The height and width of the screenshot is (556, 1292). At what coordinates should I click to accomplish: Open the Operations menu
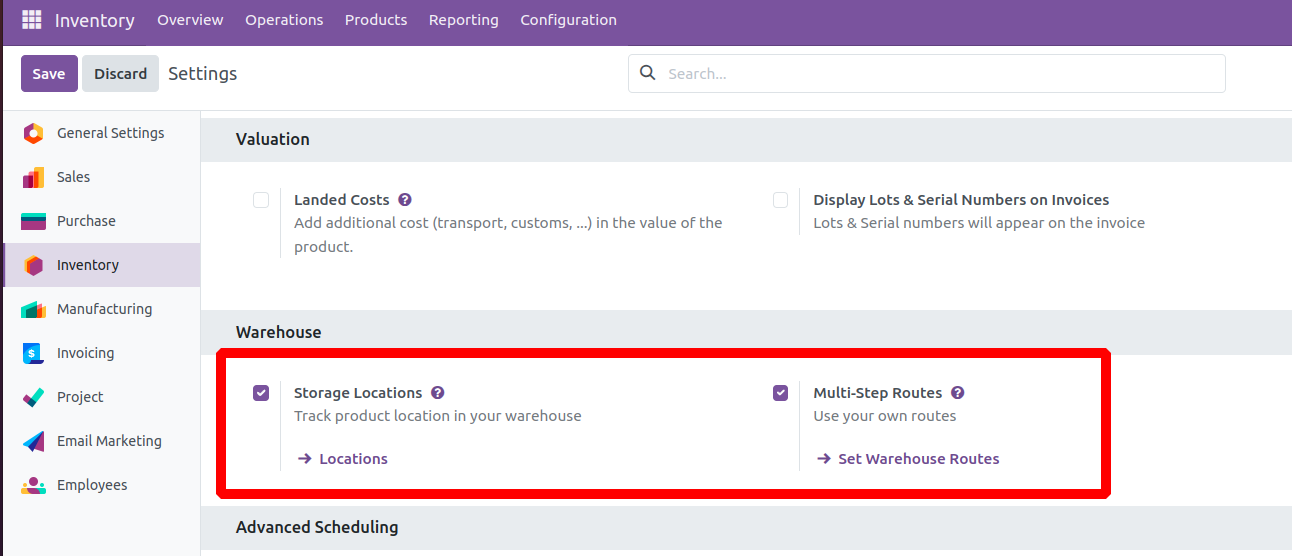click(284, 20)
